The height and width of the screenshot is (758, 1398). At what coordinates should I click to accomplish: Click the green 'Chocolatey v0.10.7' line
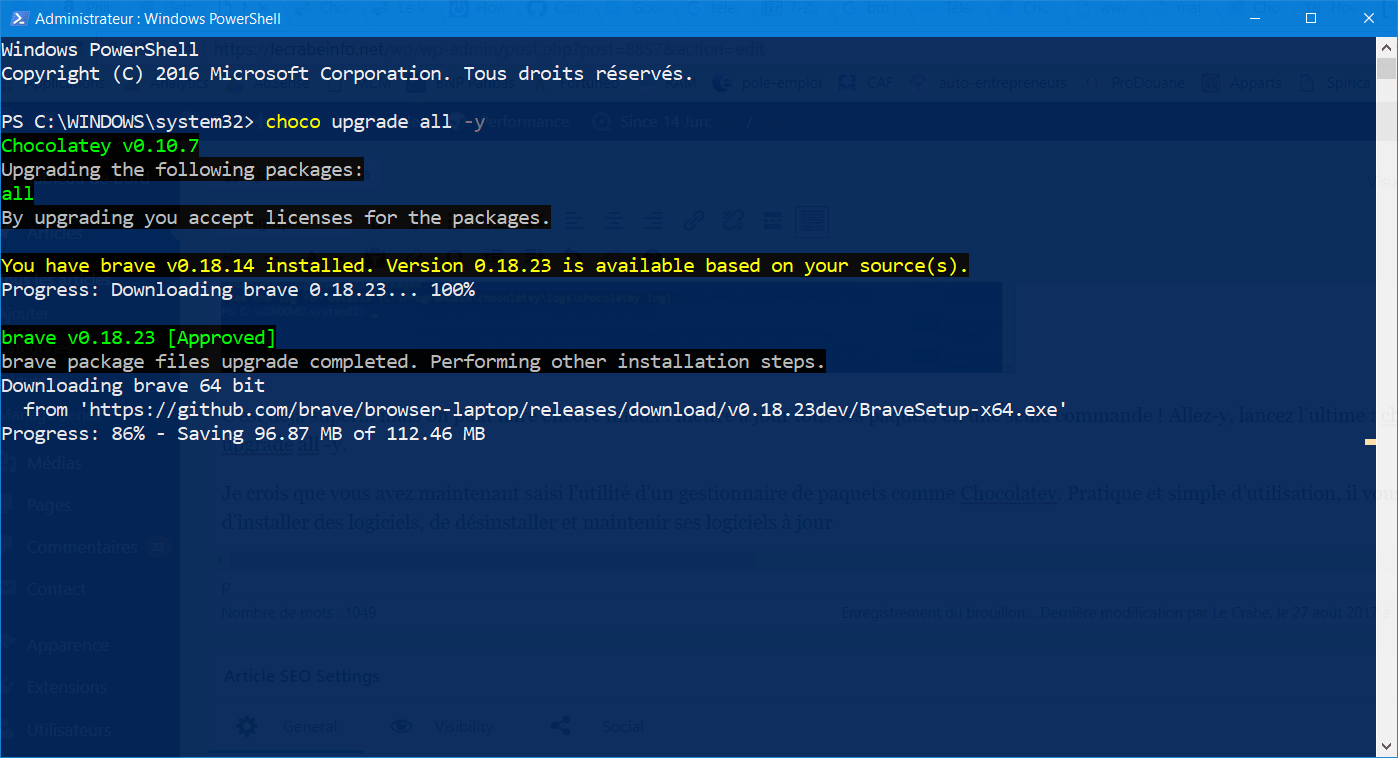click(100, 146)
